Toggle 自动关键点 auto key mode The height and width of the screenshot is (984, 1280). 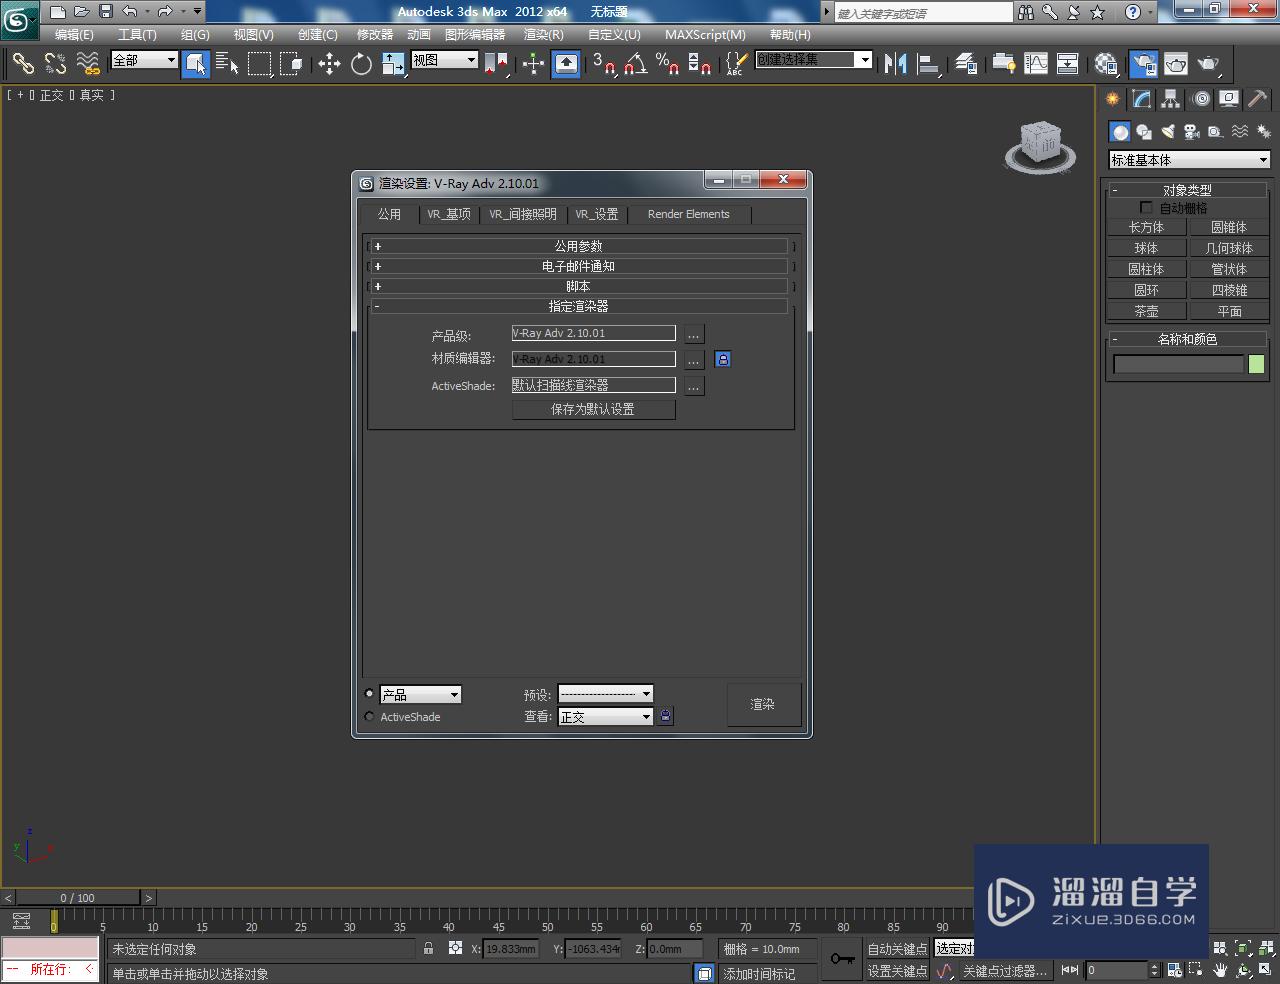click(x=897, y=949)
